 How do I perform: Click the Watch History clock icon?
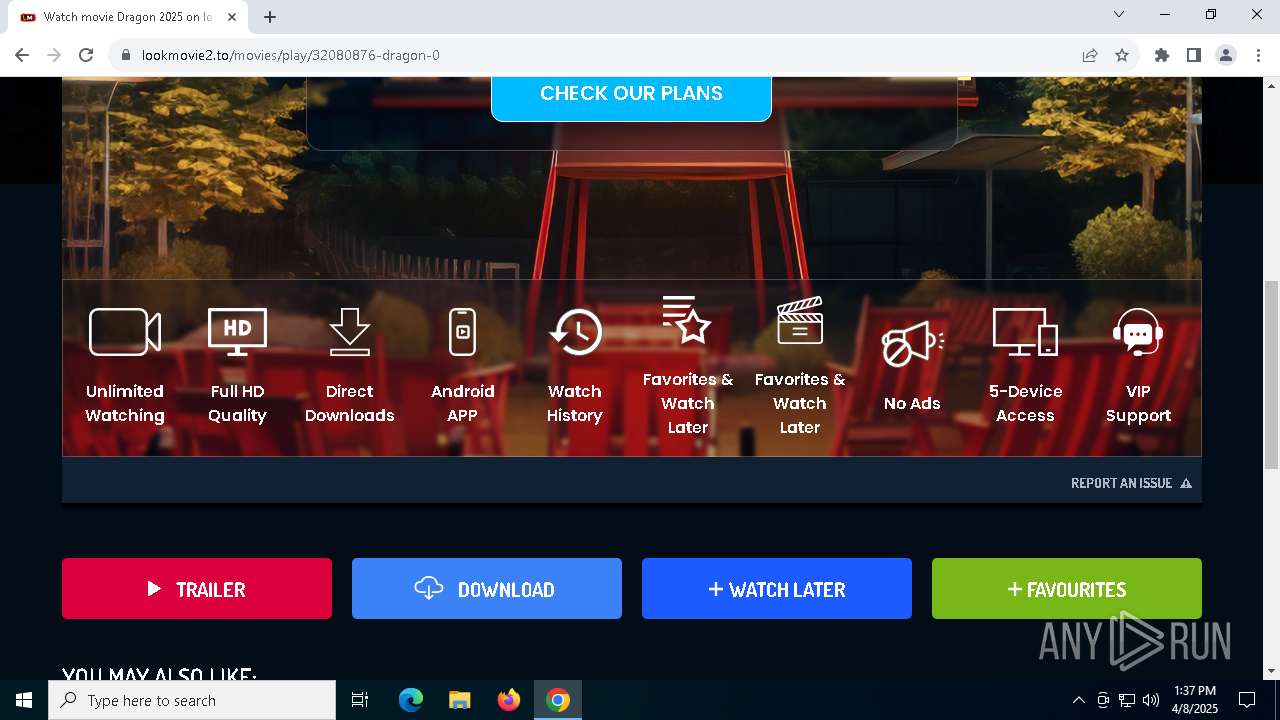575,332
